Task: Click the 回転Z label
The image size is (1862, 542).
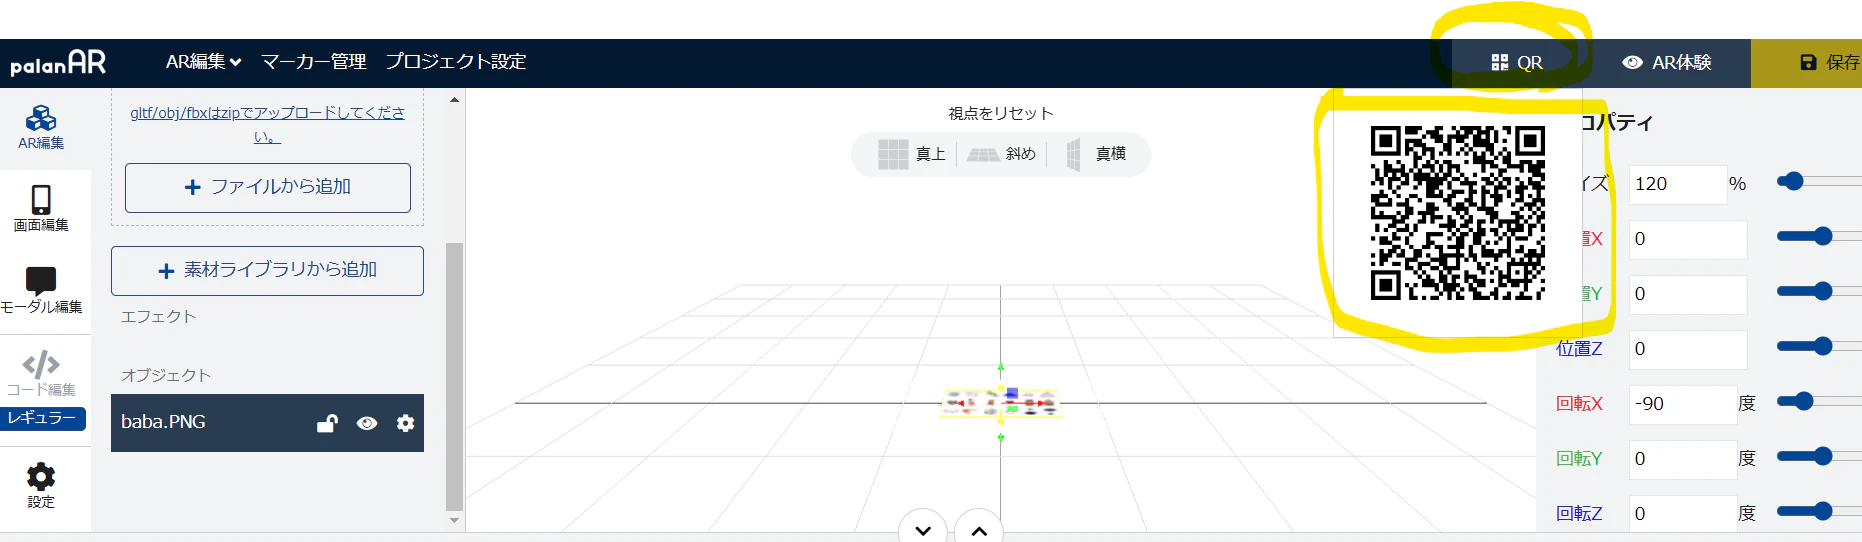Action: 1579,514
